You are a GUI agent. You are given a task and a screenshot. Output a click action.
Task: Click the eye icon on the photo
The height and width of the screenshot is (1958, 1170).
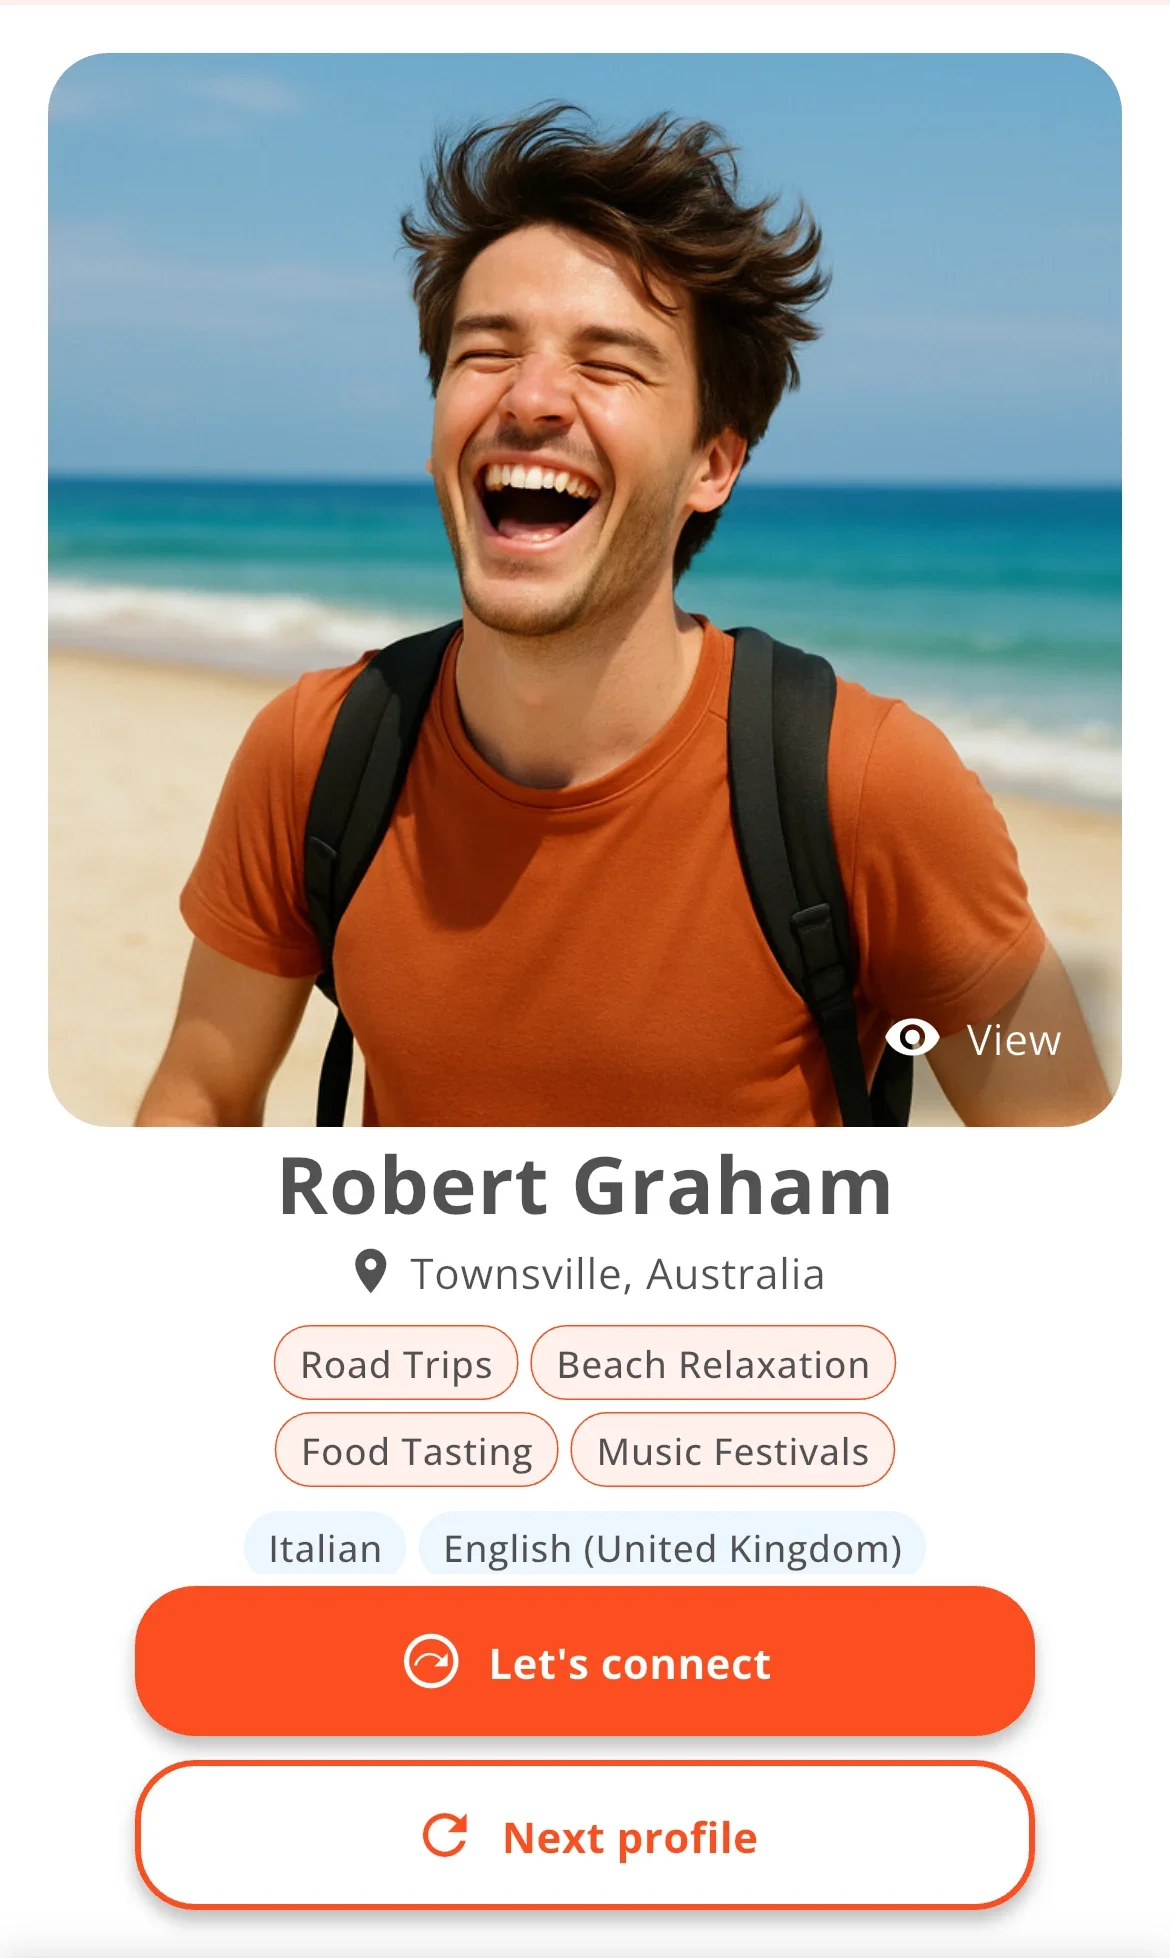(x=912, y=1039)
